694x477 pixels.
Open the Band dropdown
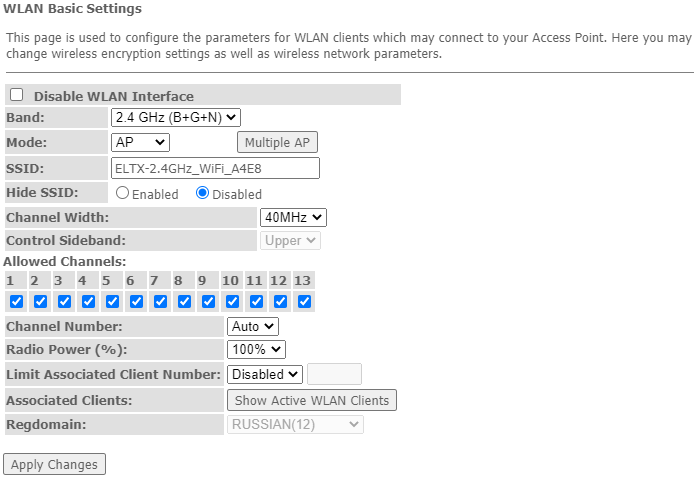(176, 118)
